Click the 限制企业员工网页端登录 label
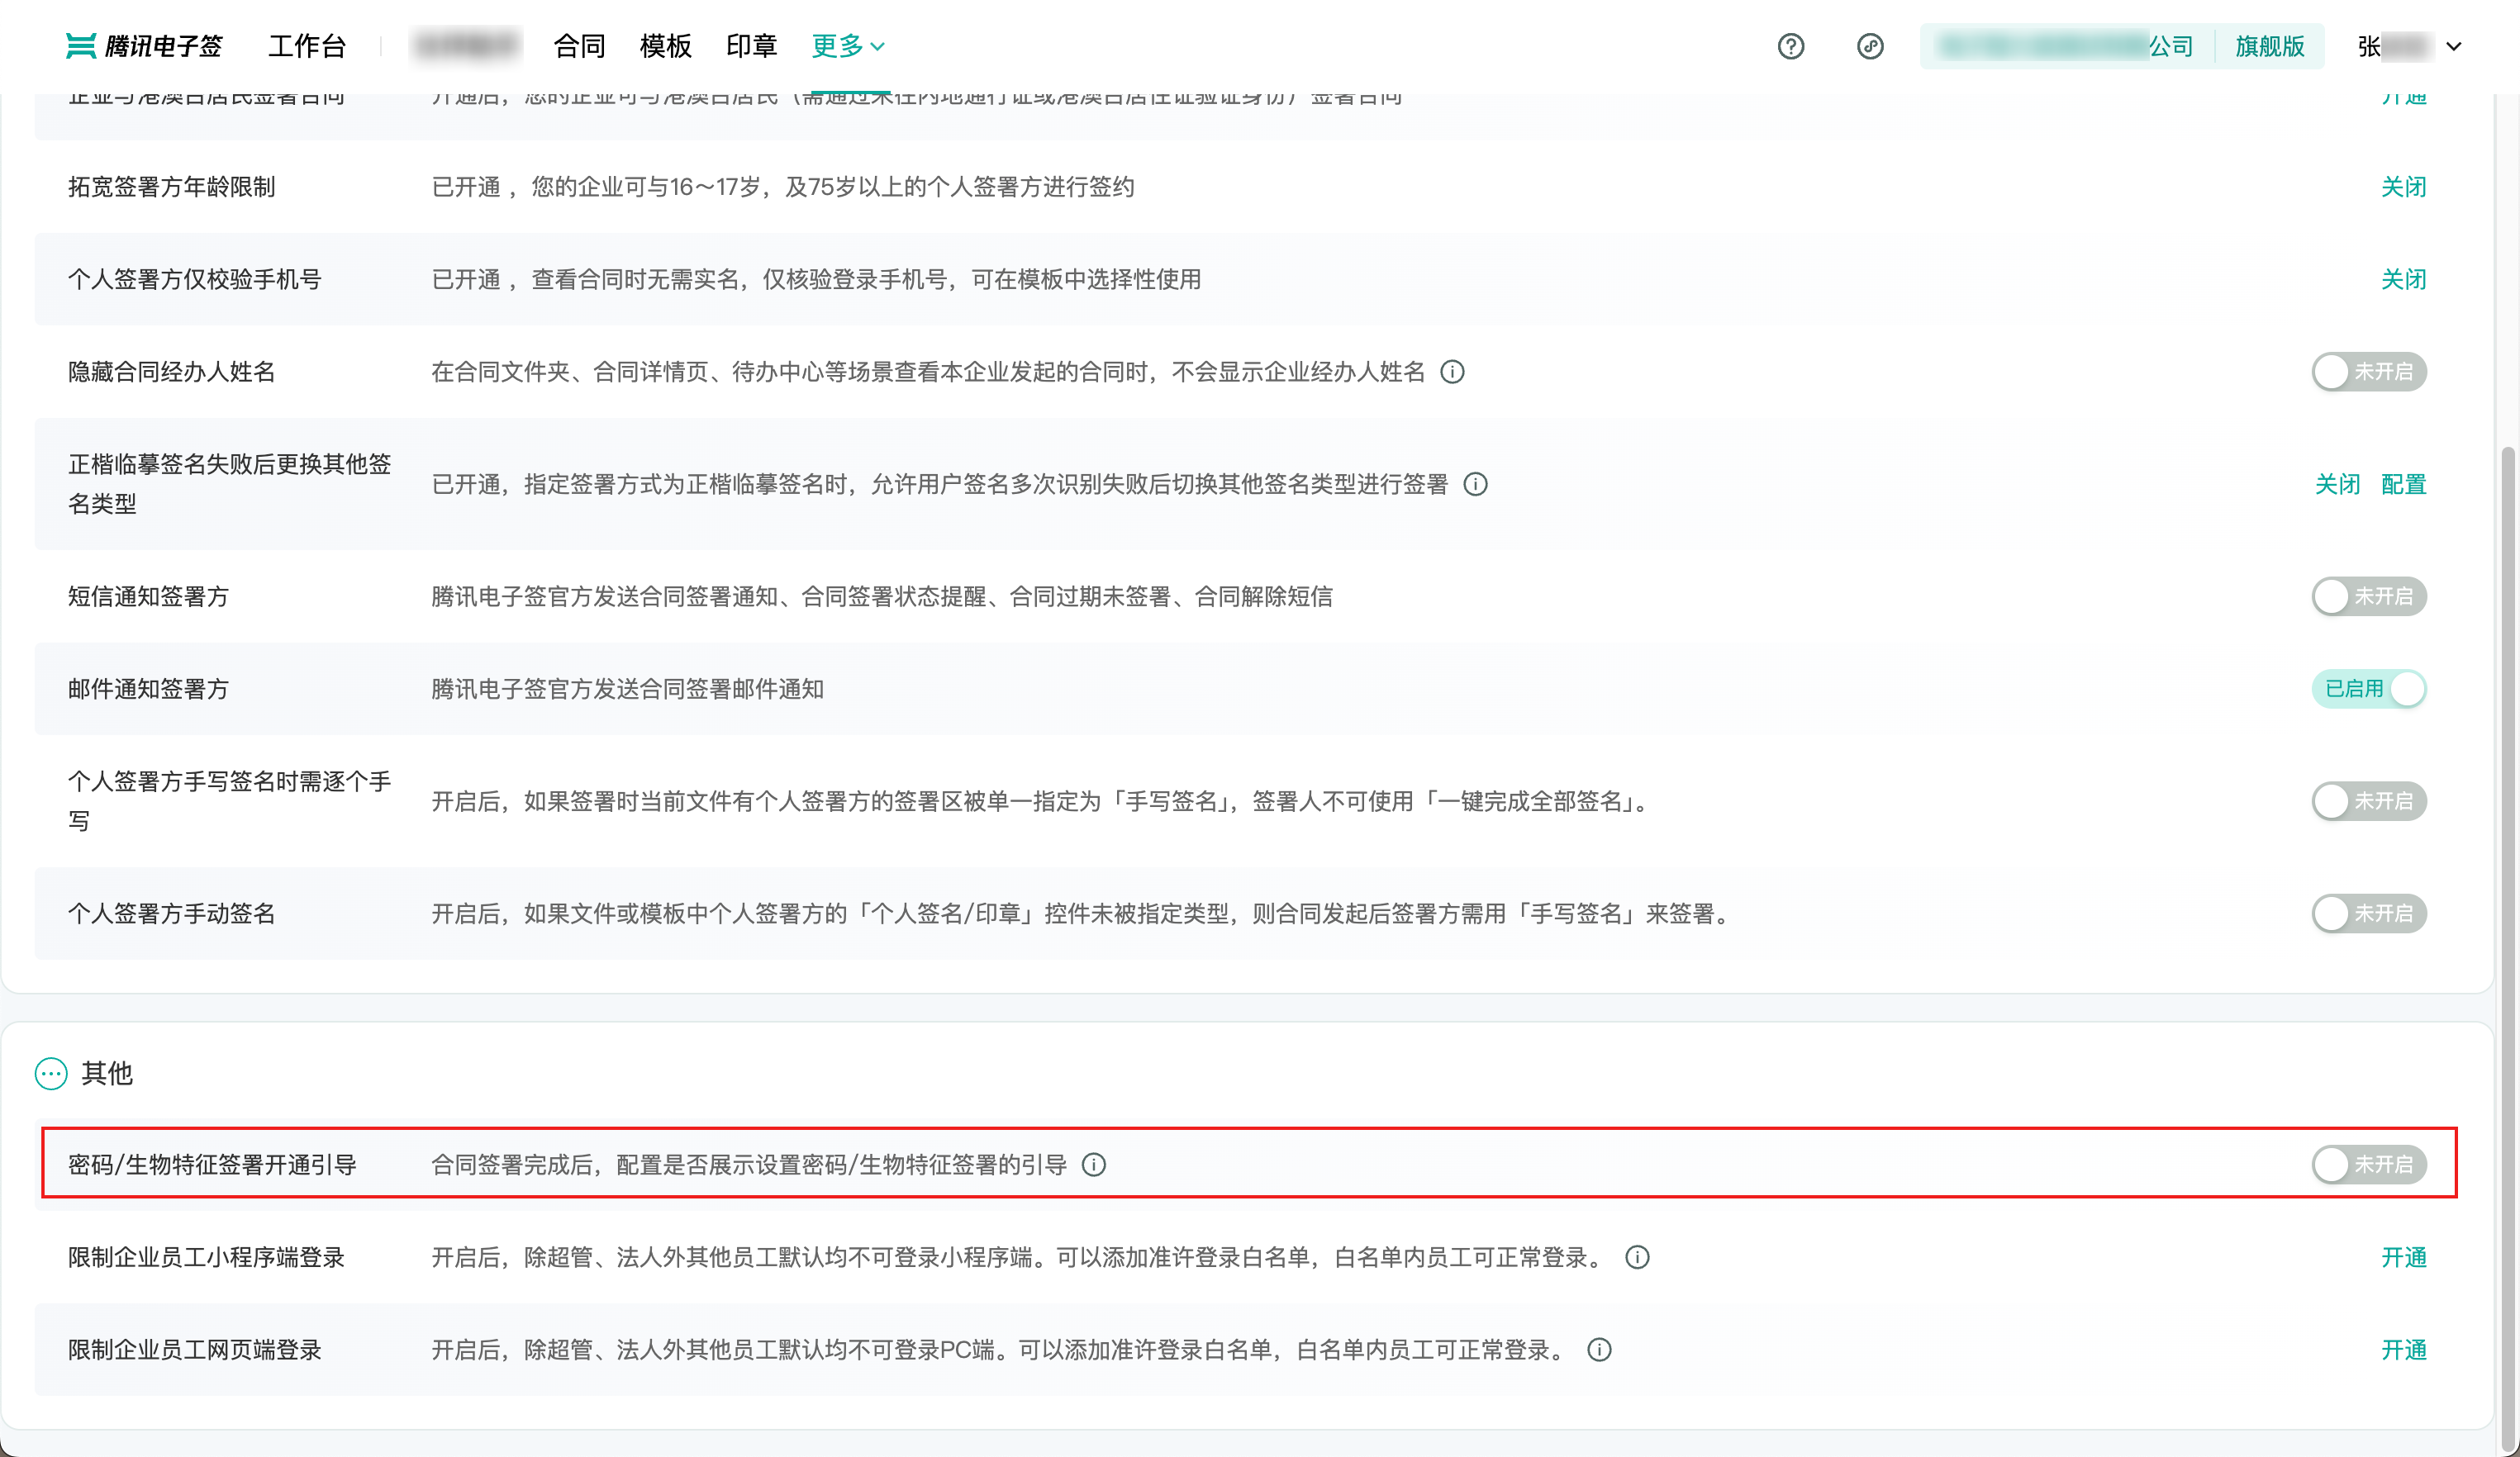Screen dimensions: 2520x1457 (195, 1350)
